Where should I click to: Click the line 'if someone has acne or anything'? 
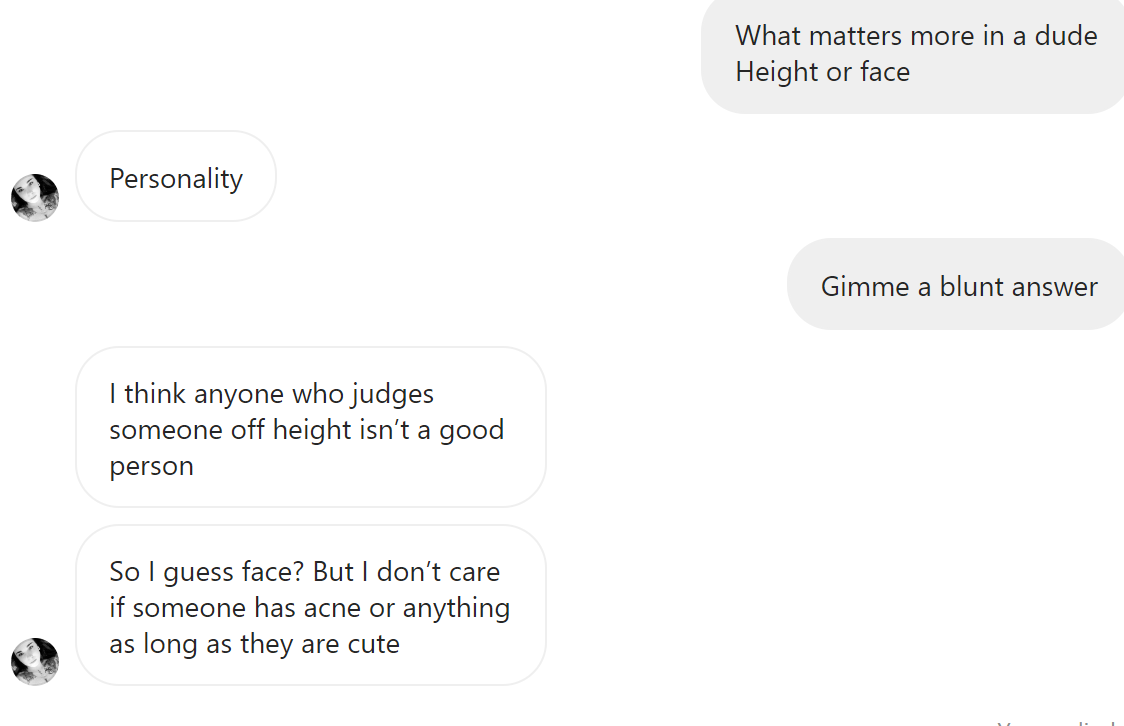310,608
